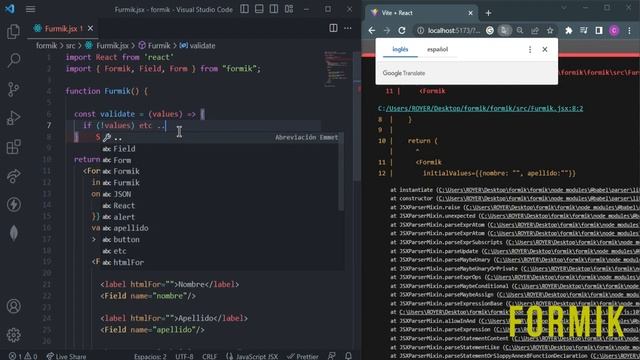Screen dimensions: 640x360
Task: Click the Google Translate icon in the address bar
Action: (x=504, y=31)
